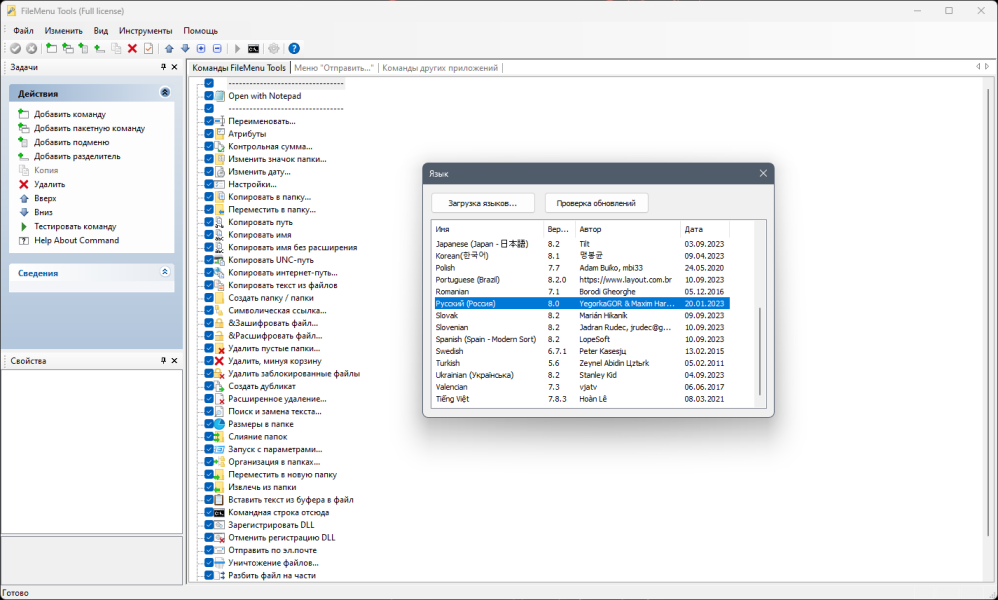Toggle the Контрольная сумма... checkbox
The height and width of the screenshot is (600, 998).
(x=209, y=146)
